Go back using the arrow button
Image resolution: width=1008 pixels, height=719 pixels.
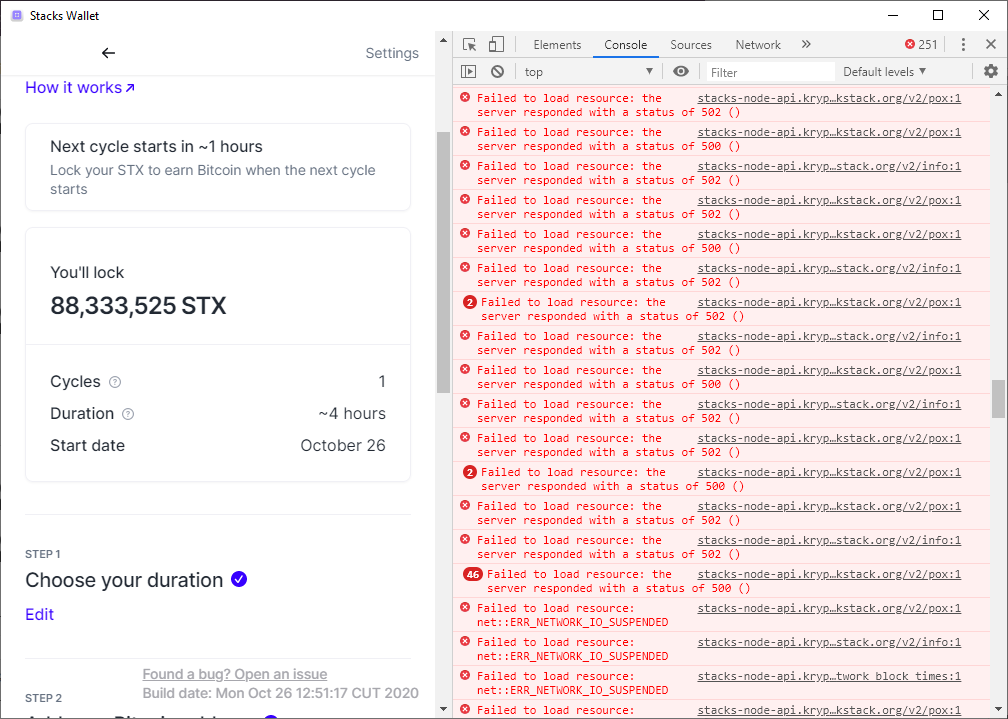pyautogui.click(x=108, y=53)
